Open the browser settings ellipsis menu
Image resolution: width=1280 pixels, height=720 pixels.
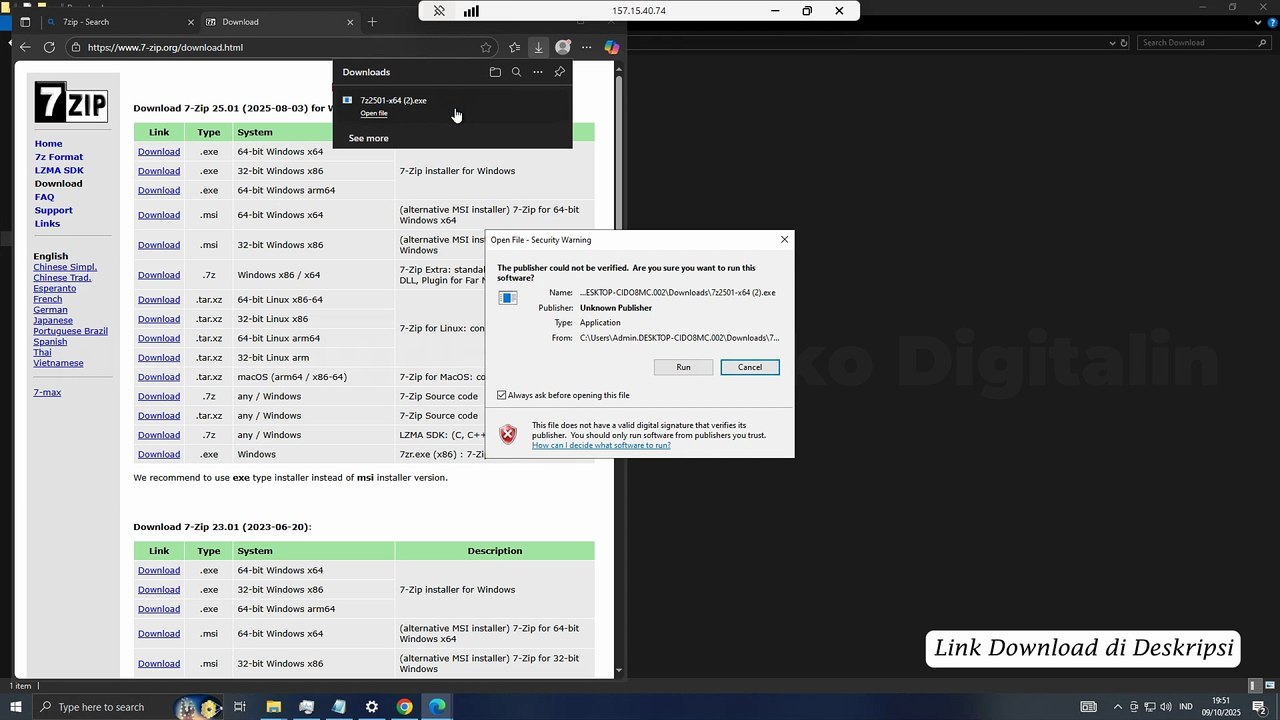[x=587, y=47]
